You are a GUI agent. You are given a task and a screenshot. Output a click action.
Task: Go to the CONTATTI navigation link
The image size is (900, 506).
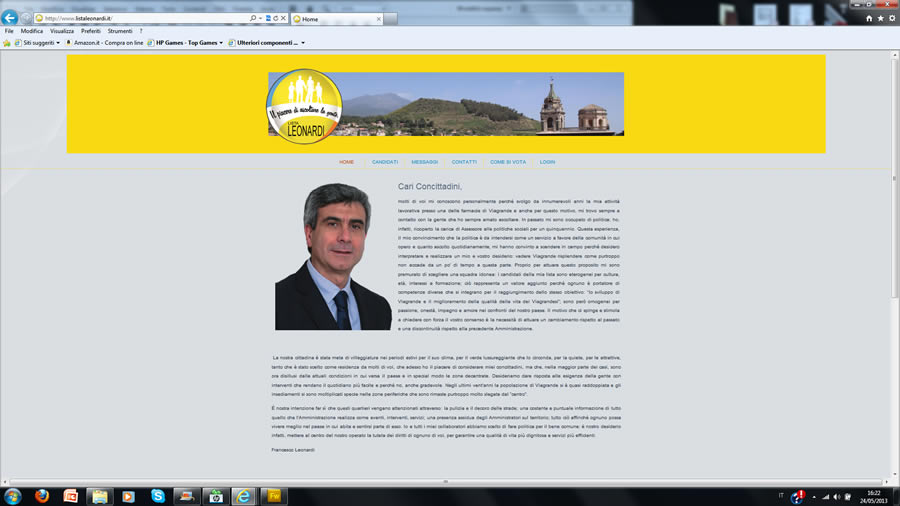pyautogui.click(x=464, y=162)
